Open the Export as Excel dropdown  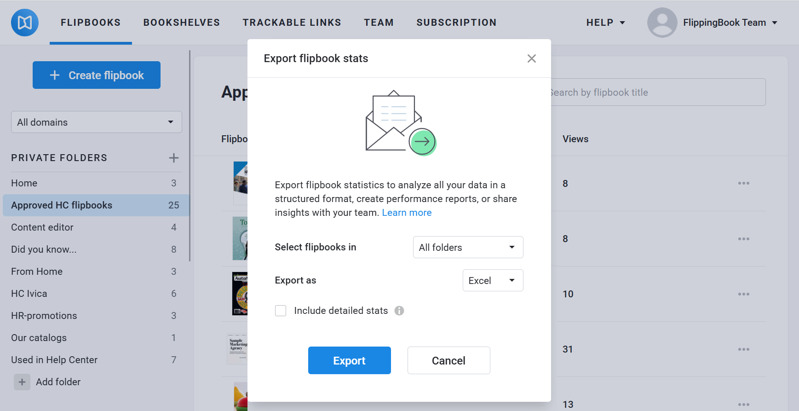click(x=492, y=281)
